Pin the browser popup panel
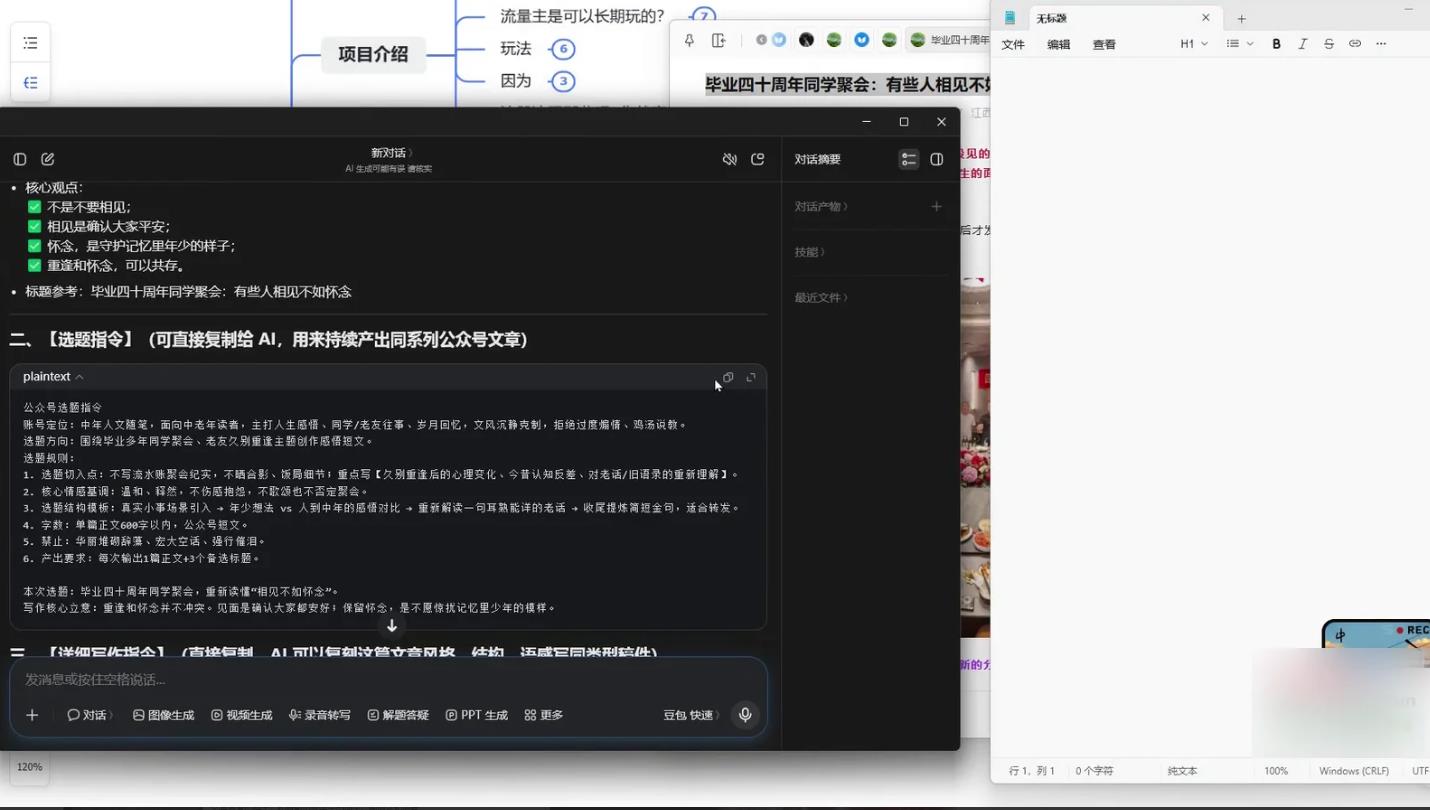1430x810 pixels. (x=689, y=40)
